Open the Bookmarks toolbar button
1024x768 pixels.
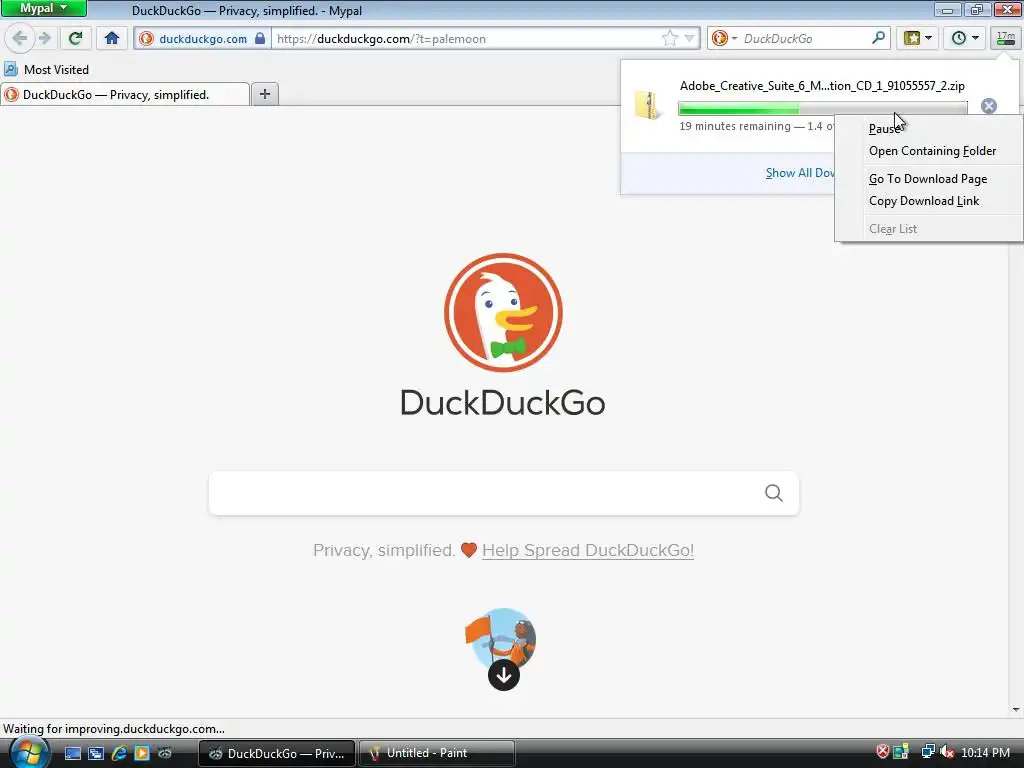912,39
